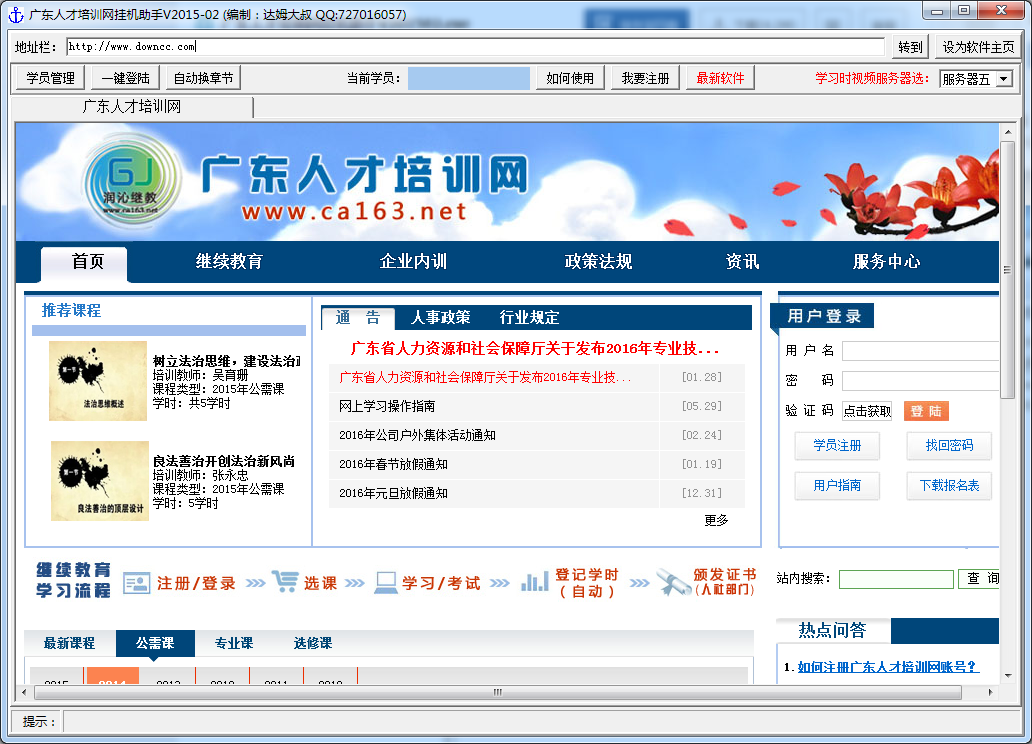Switch to the 人事政策 tab
Image resolution: width=1032 pixels, height=744 pixels.
(x=440, y=318)
